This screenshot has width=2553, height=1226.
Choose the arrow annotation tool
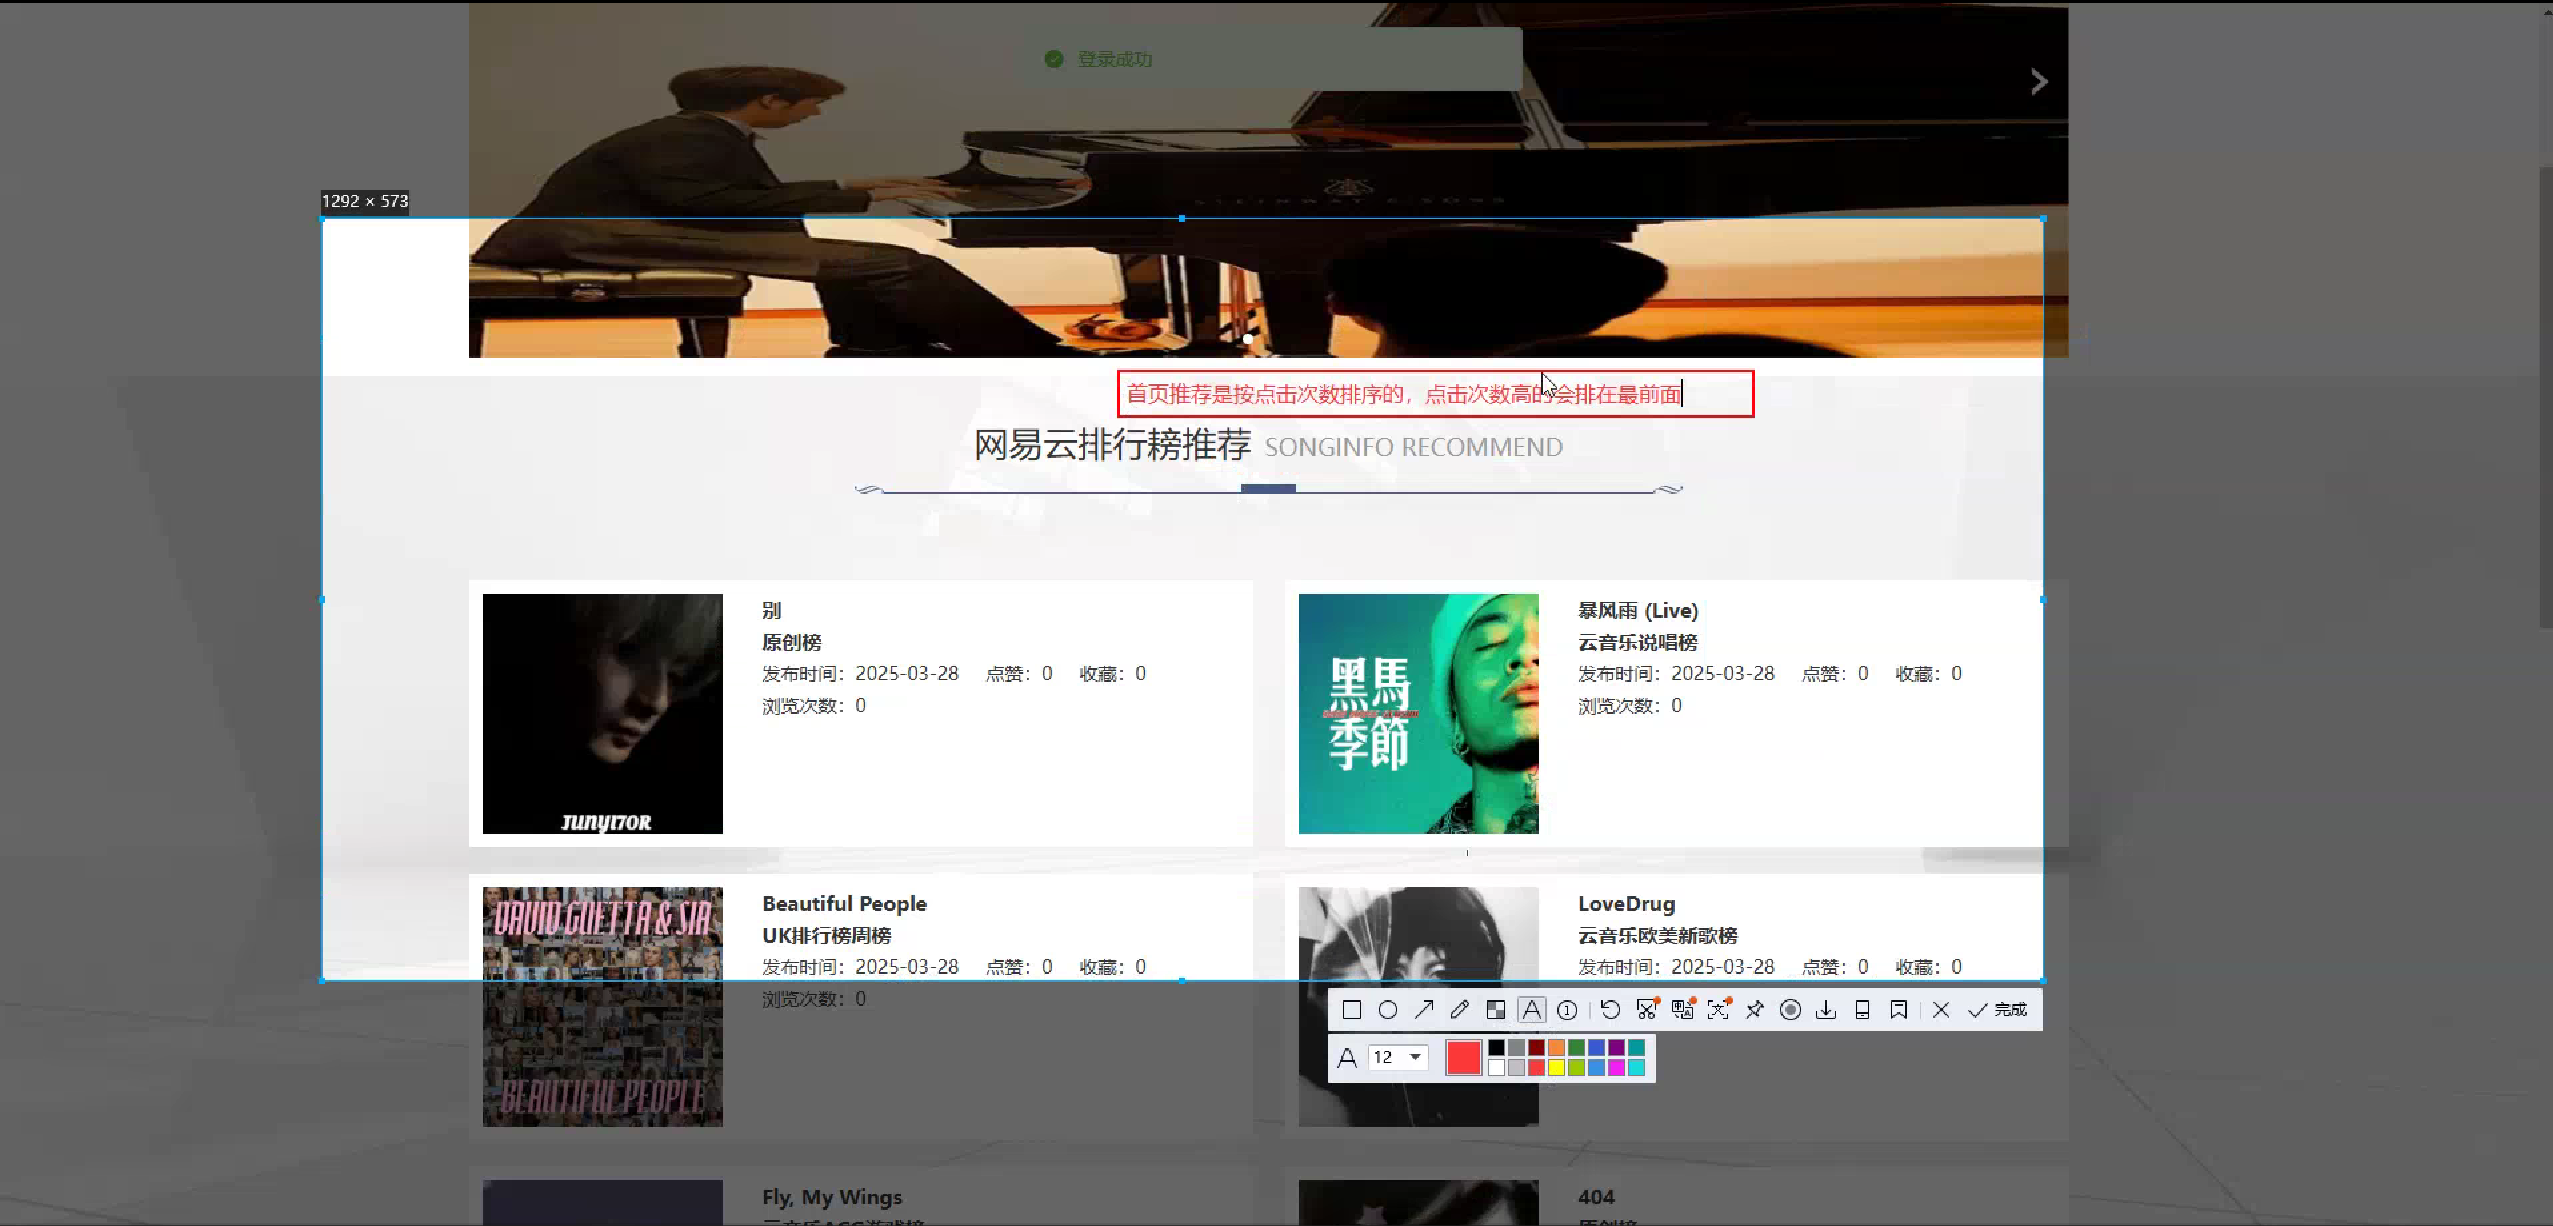[1424, 1010]
